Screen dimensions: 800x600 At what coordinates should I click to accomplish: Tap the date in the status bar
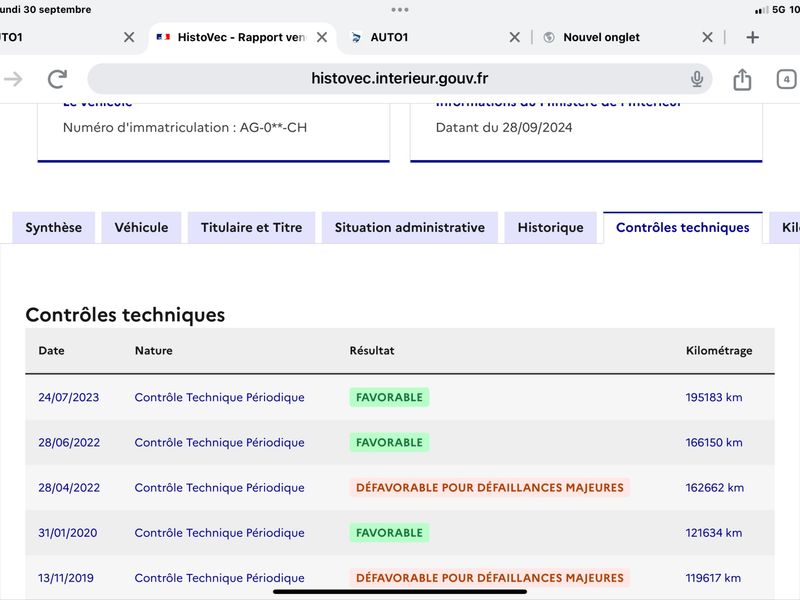pos(45,9)
